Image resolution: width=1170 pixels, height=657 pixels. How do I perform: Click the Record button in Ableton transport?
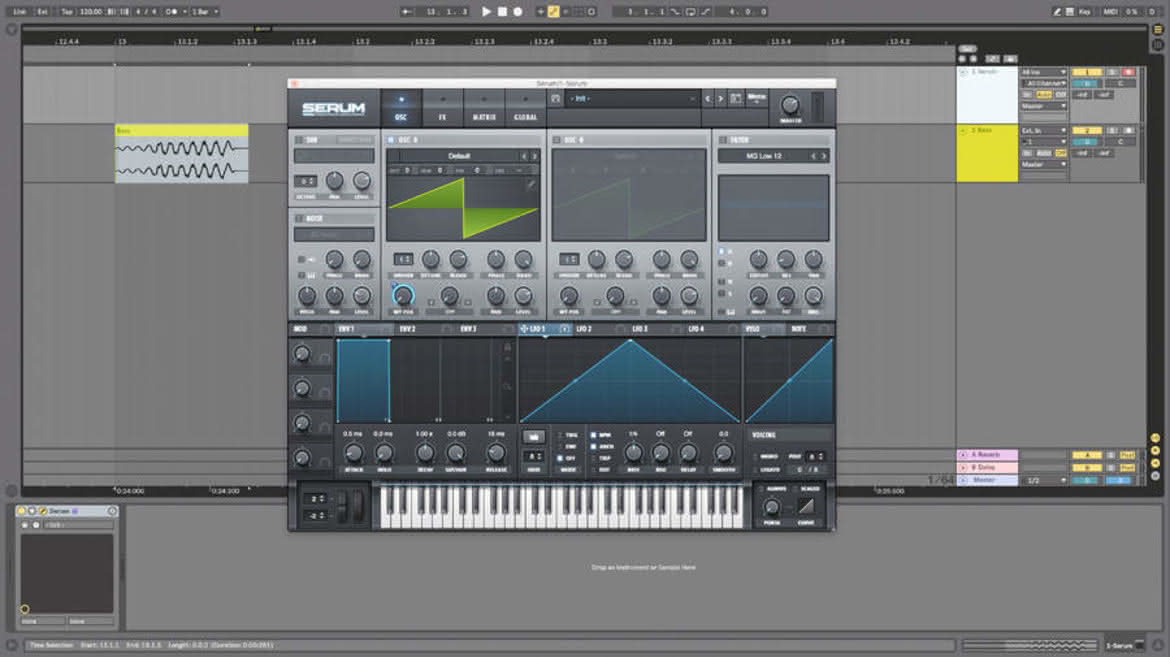(x=517, y=11)
